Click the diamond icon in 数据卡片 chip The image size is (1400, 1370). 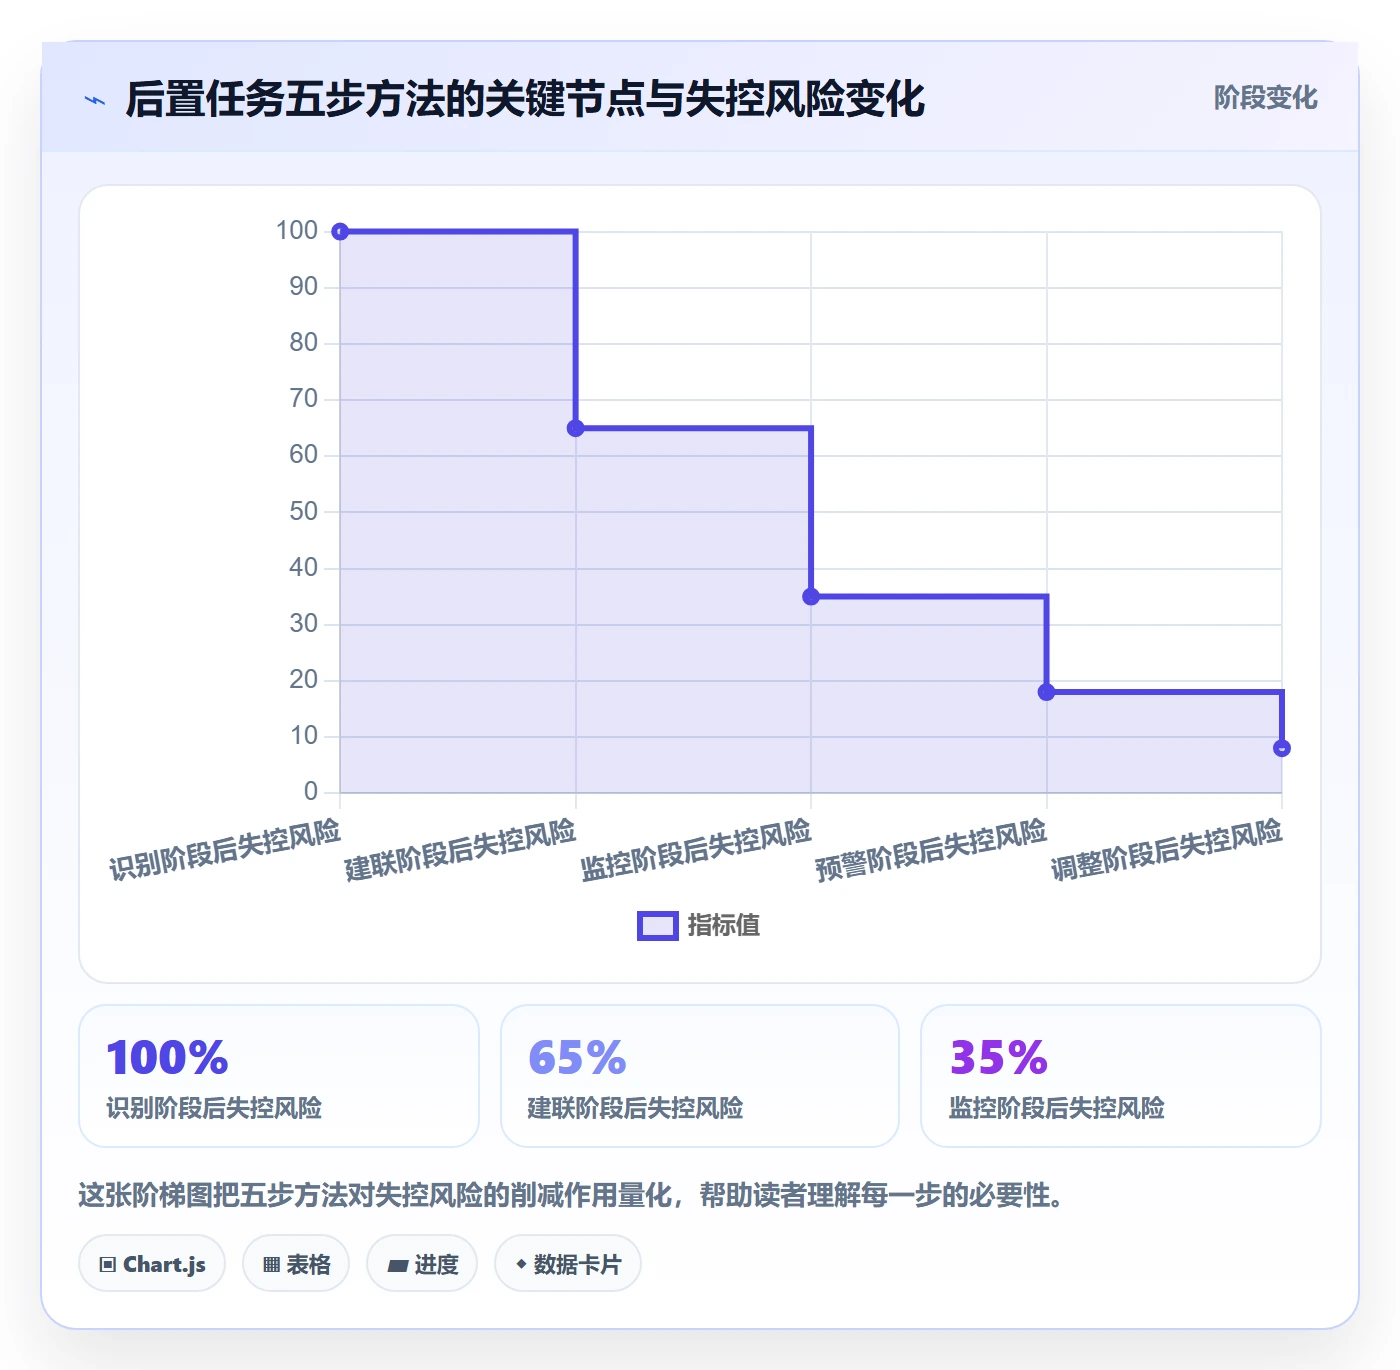pos(521,1264)
